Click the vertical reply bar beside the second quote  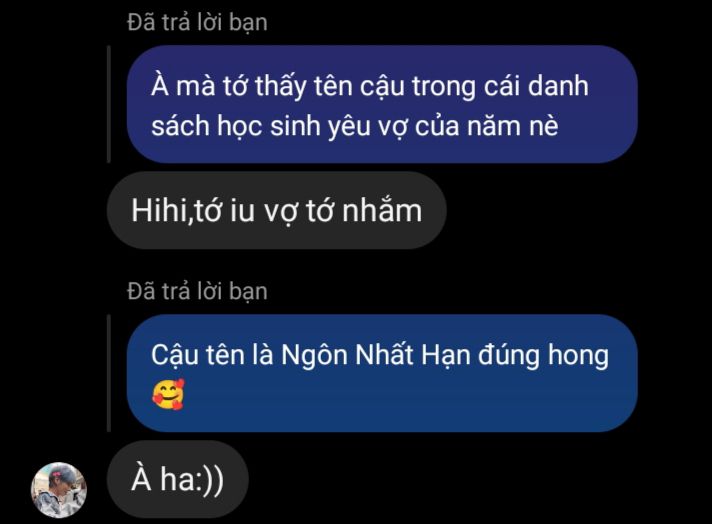(x=109, y=373)
